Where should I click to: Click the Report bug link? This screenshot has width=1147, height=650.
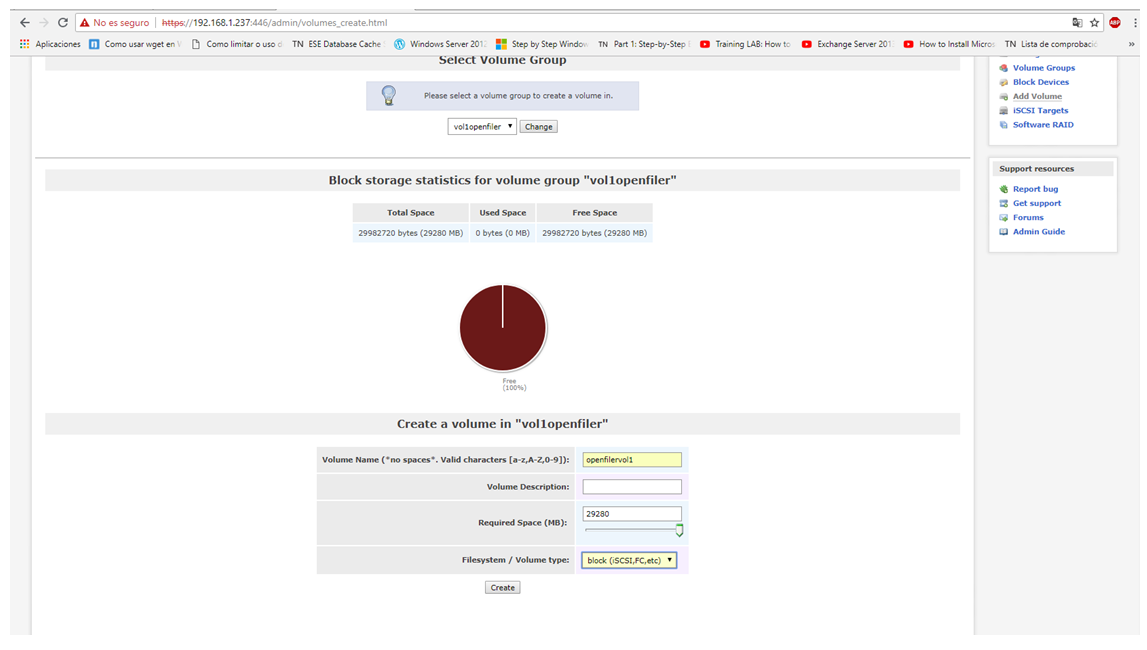click(x=1035, y=189)
